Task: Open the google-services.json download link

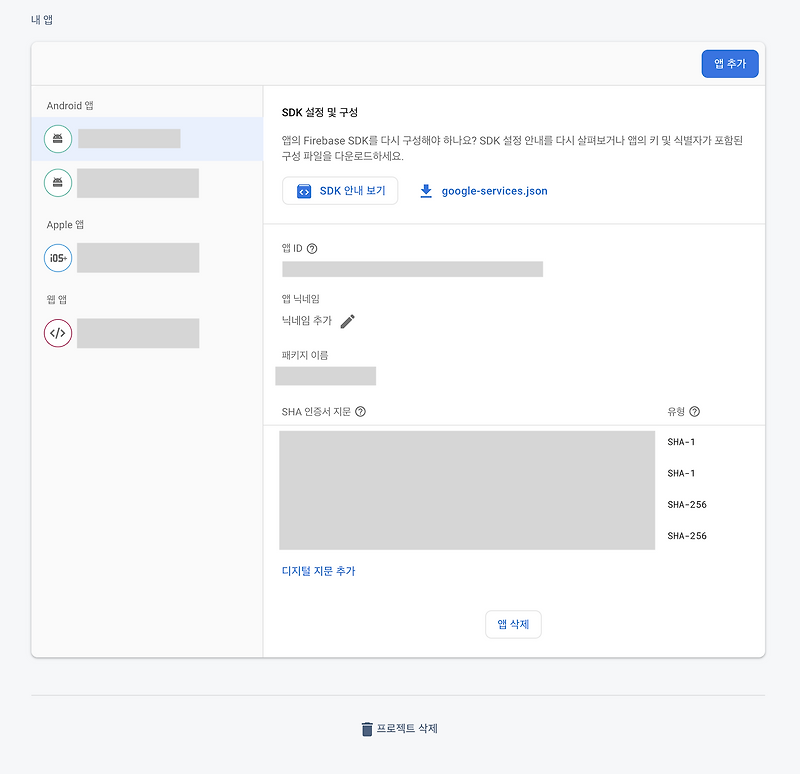Action: [x=492, y=191]
